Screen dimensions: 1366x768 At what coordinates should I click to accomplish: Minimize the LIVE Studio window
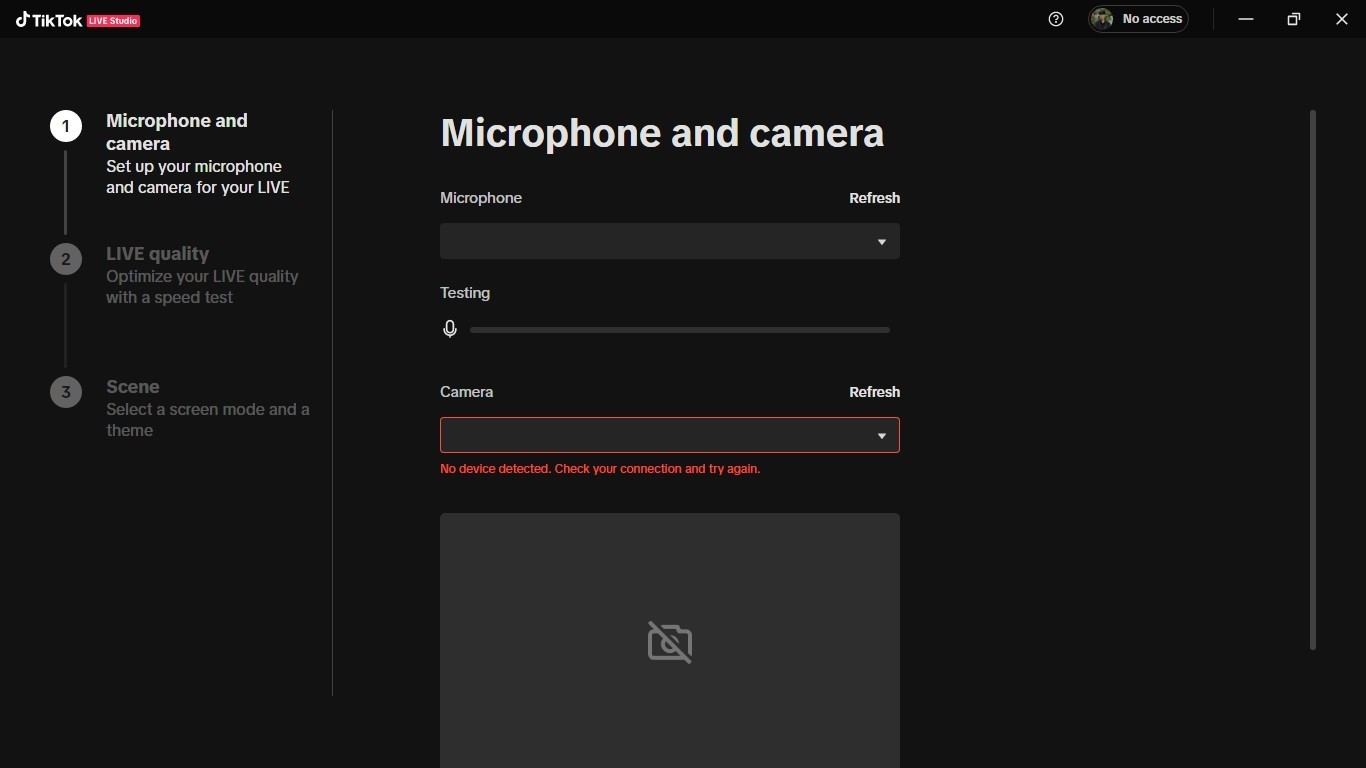[x=1246, y=19]
